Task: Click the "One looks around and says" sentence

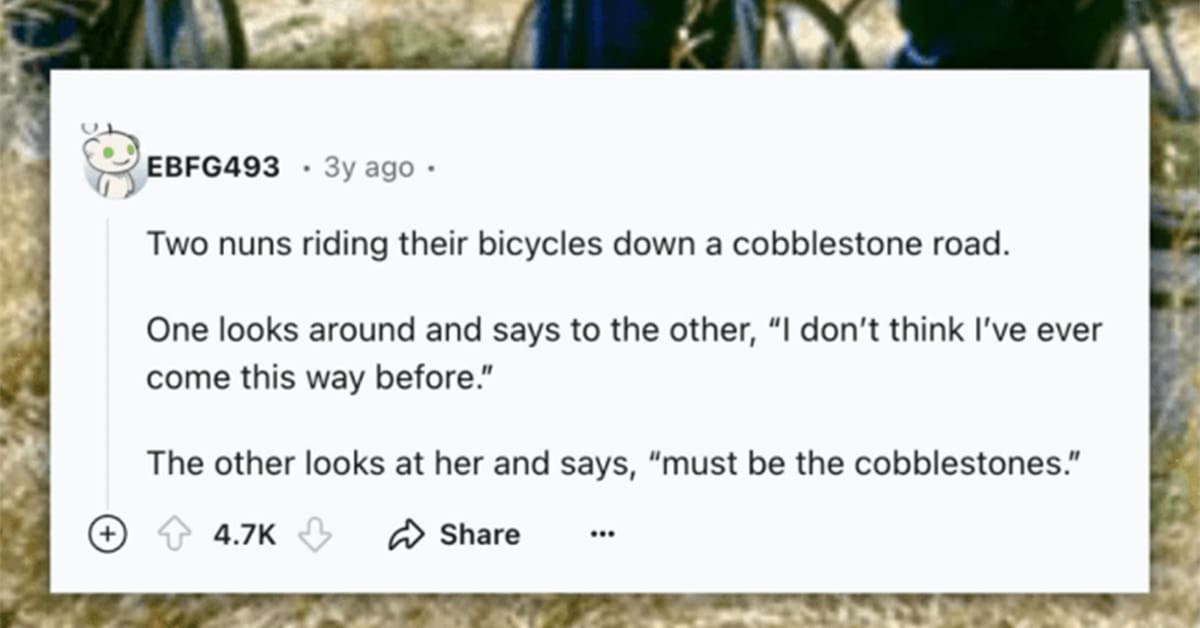Action: (622, 331)
